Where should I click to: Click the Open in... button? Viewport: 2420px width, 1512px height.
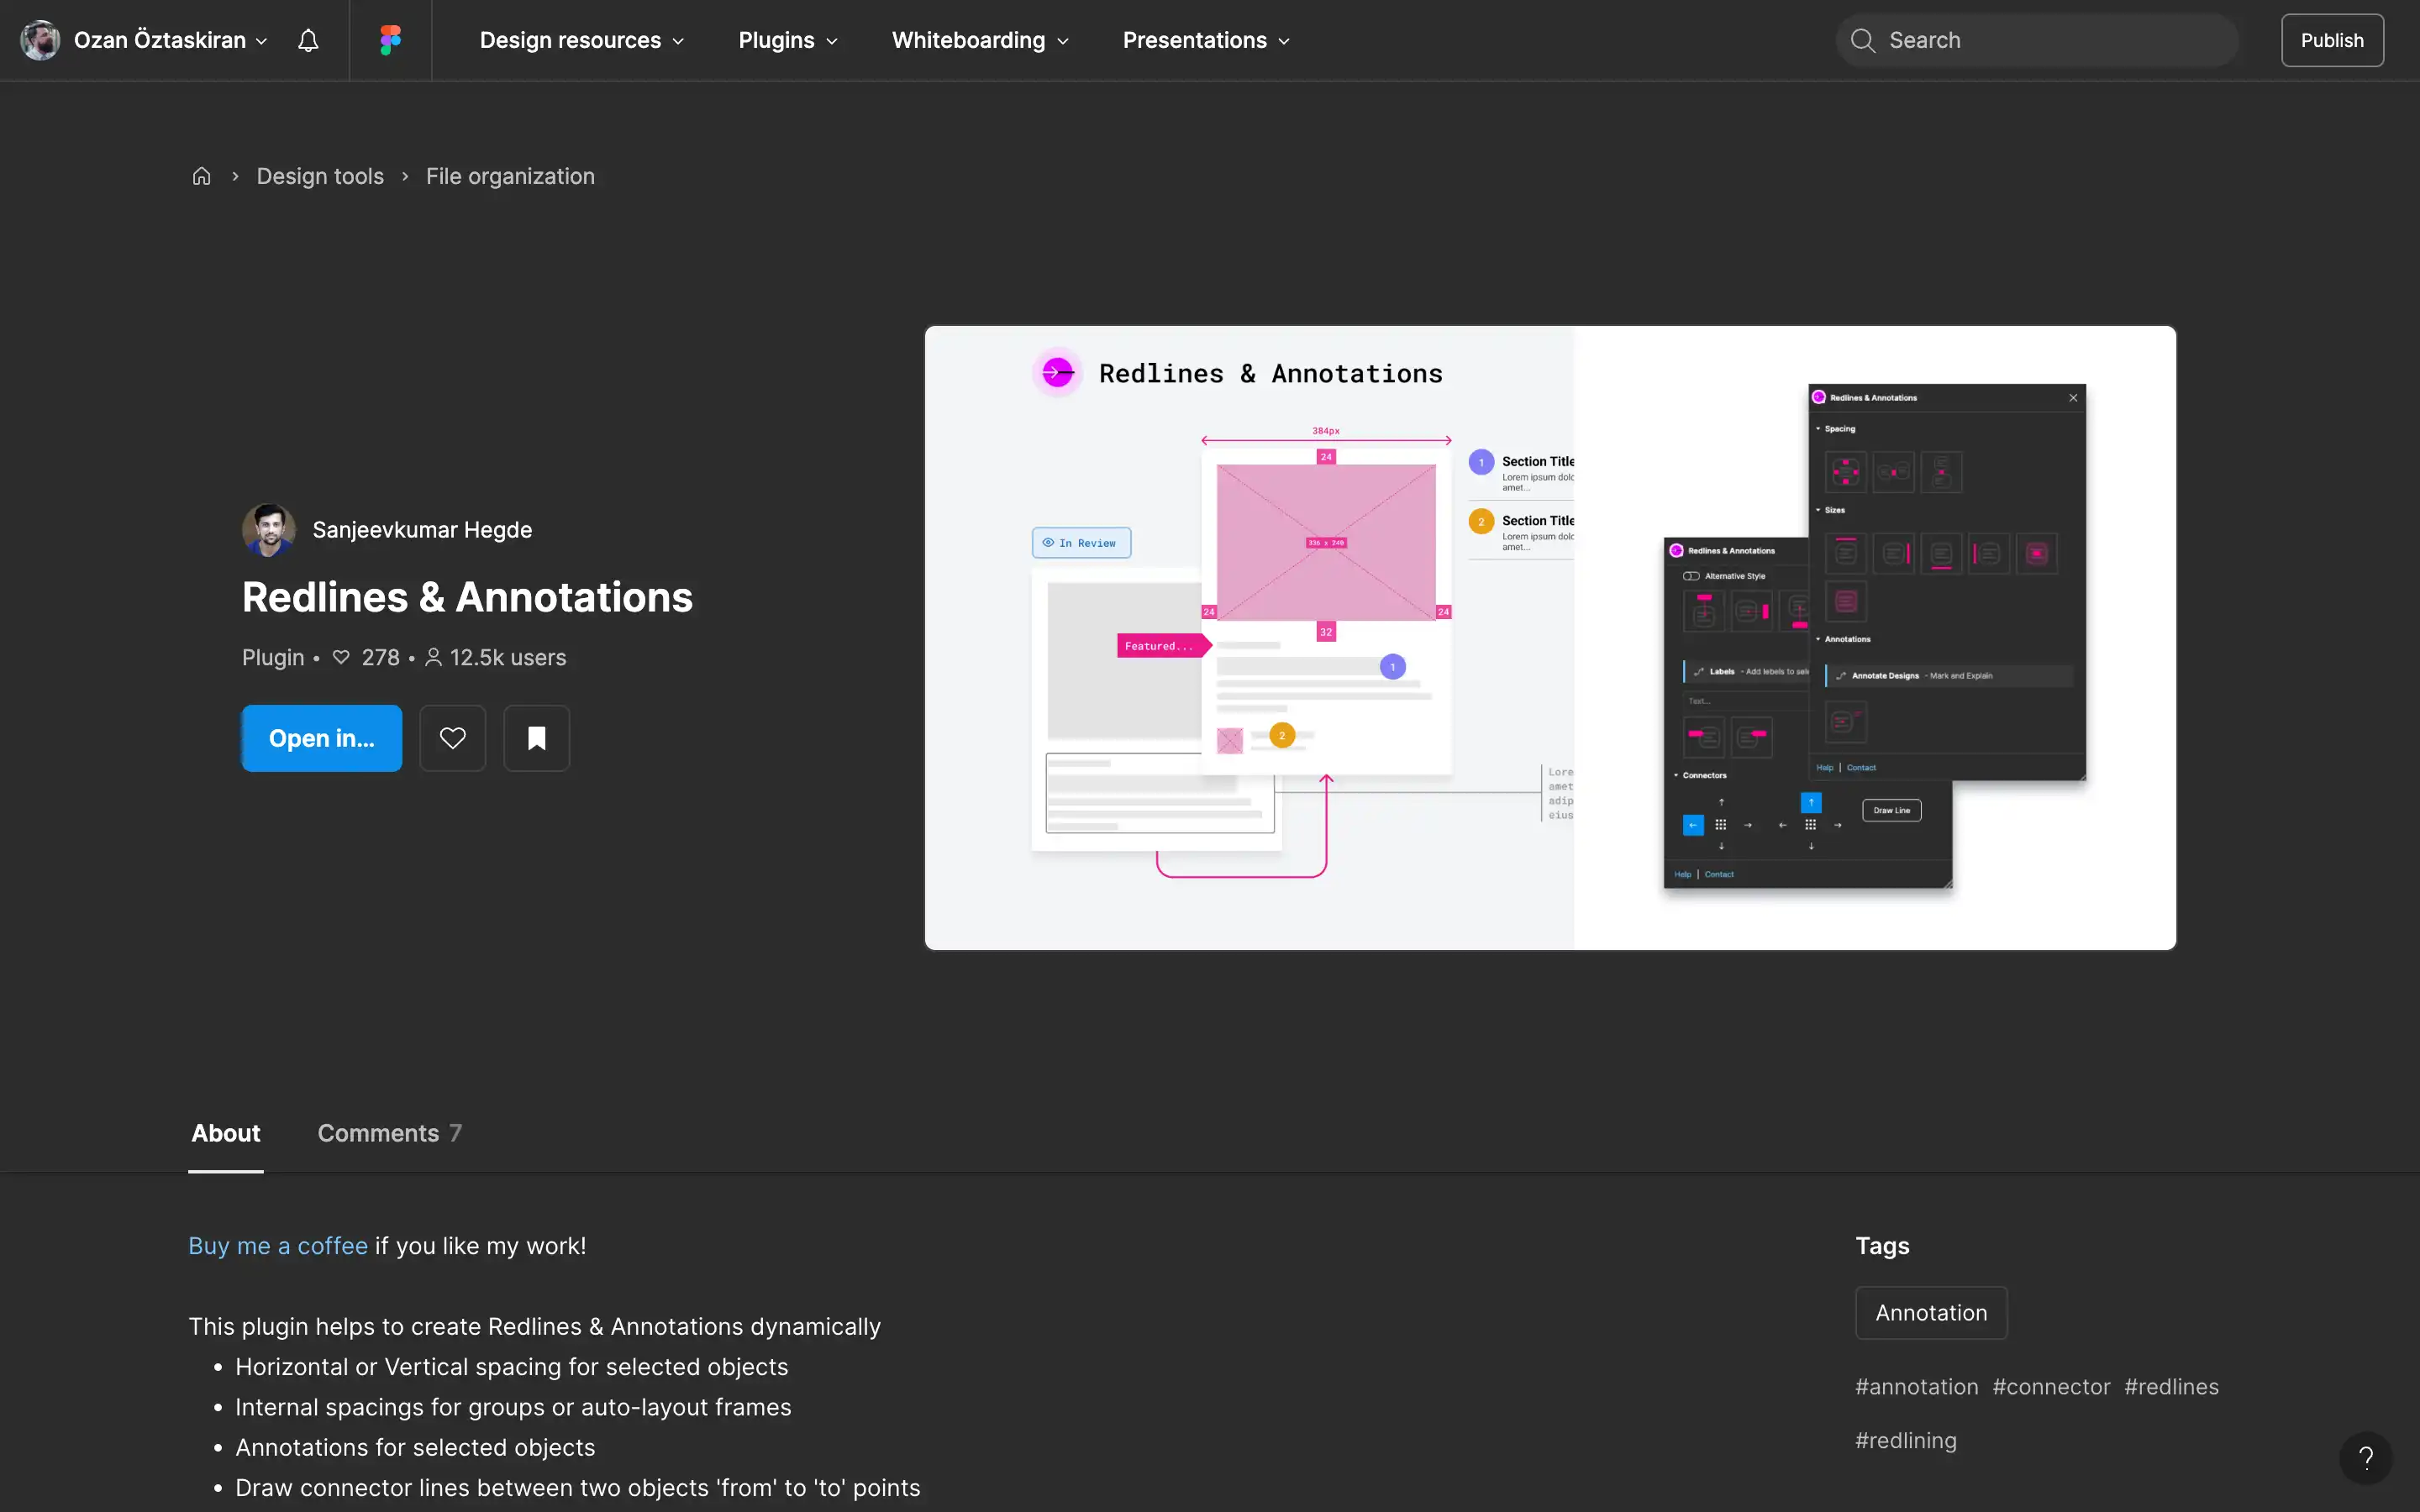click(321, 738)
